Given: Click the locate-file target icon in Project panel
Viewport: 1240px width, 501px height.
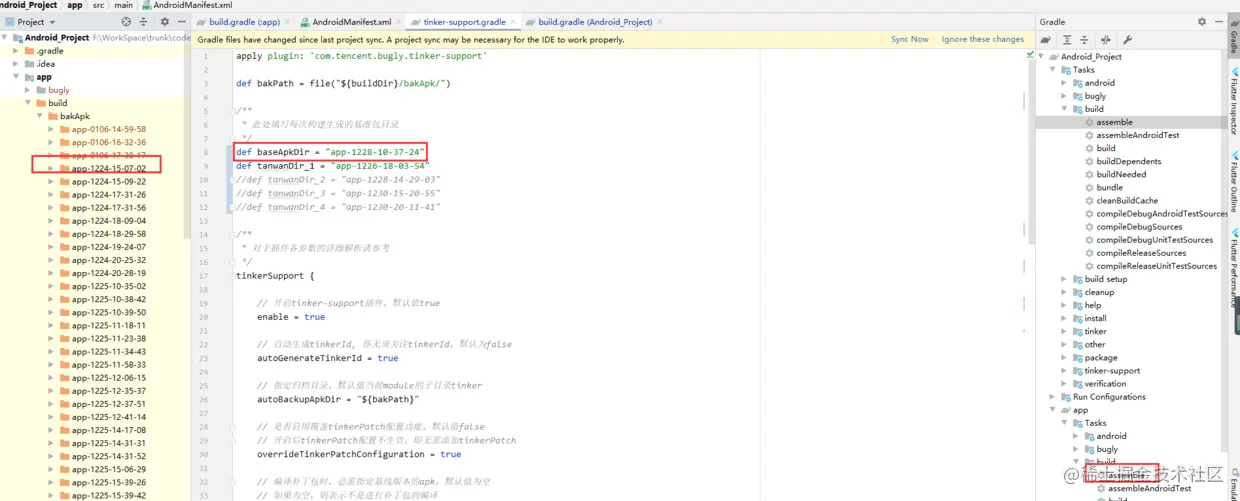Looking at the screenshot, I should (126, 21).
